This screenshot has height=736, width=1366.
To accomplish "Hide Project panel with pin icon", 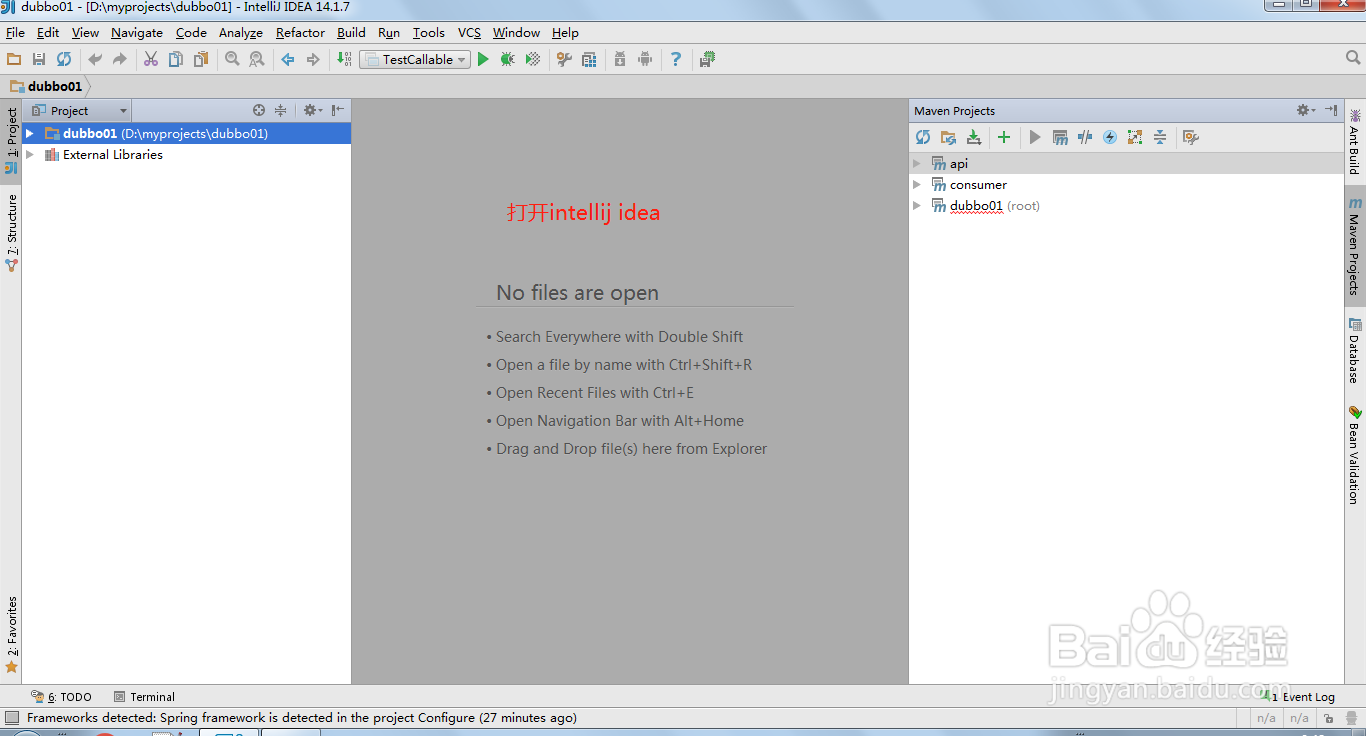I will pos(338,110).
